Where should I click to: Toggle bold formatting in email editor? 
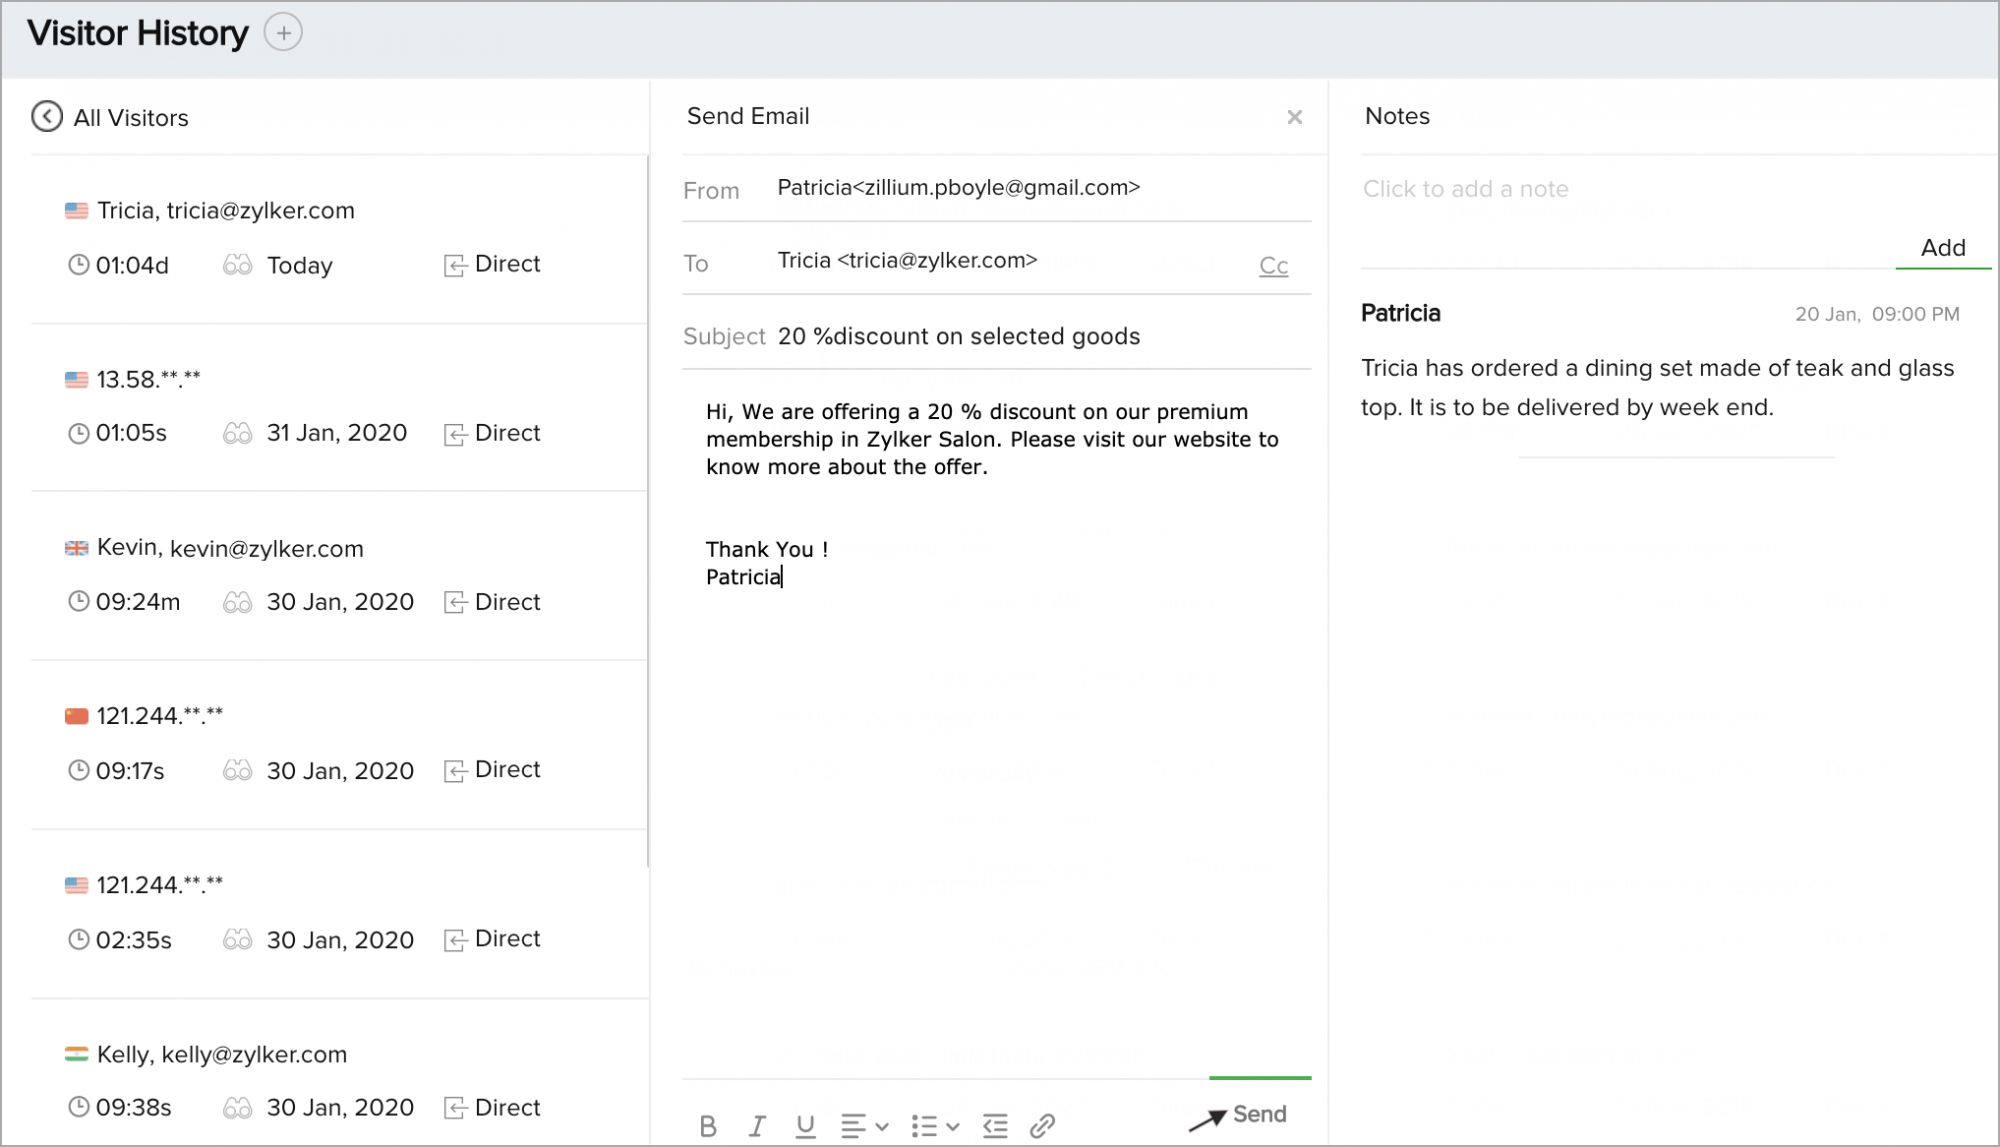708,1126
